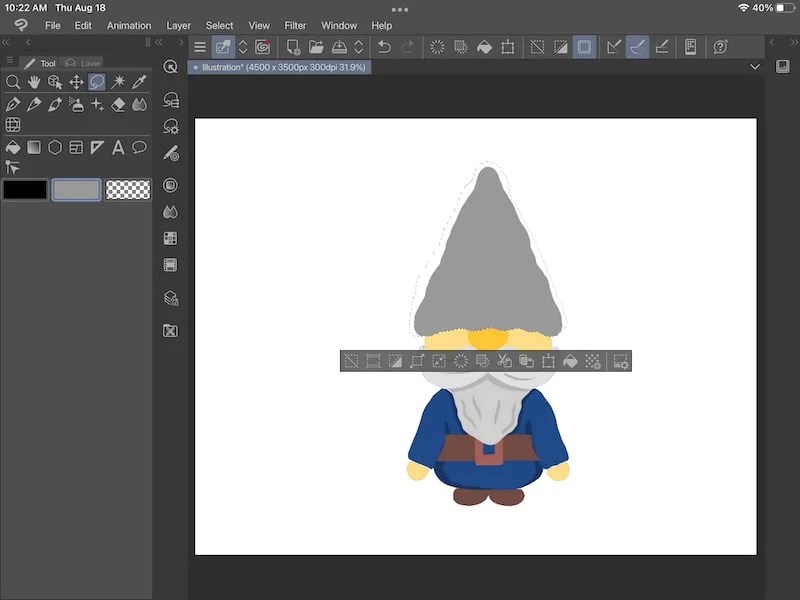Select the transparent color swatch
The width and height of the screenshot is (800, 600).
126,189
